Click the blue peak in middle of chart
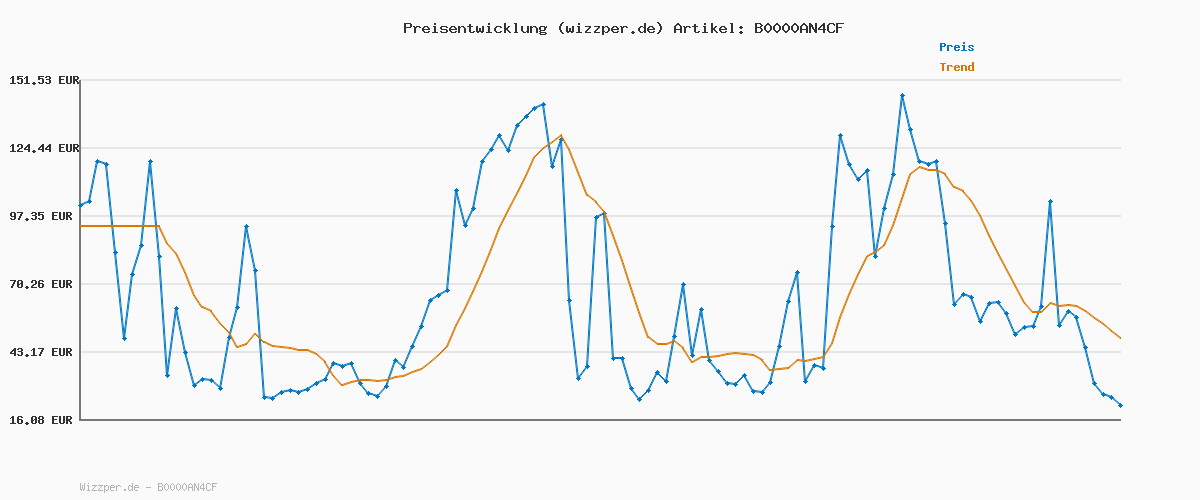The image size is (1200, 500). [x=543, y=104]
